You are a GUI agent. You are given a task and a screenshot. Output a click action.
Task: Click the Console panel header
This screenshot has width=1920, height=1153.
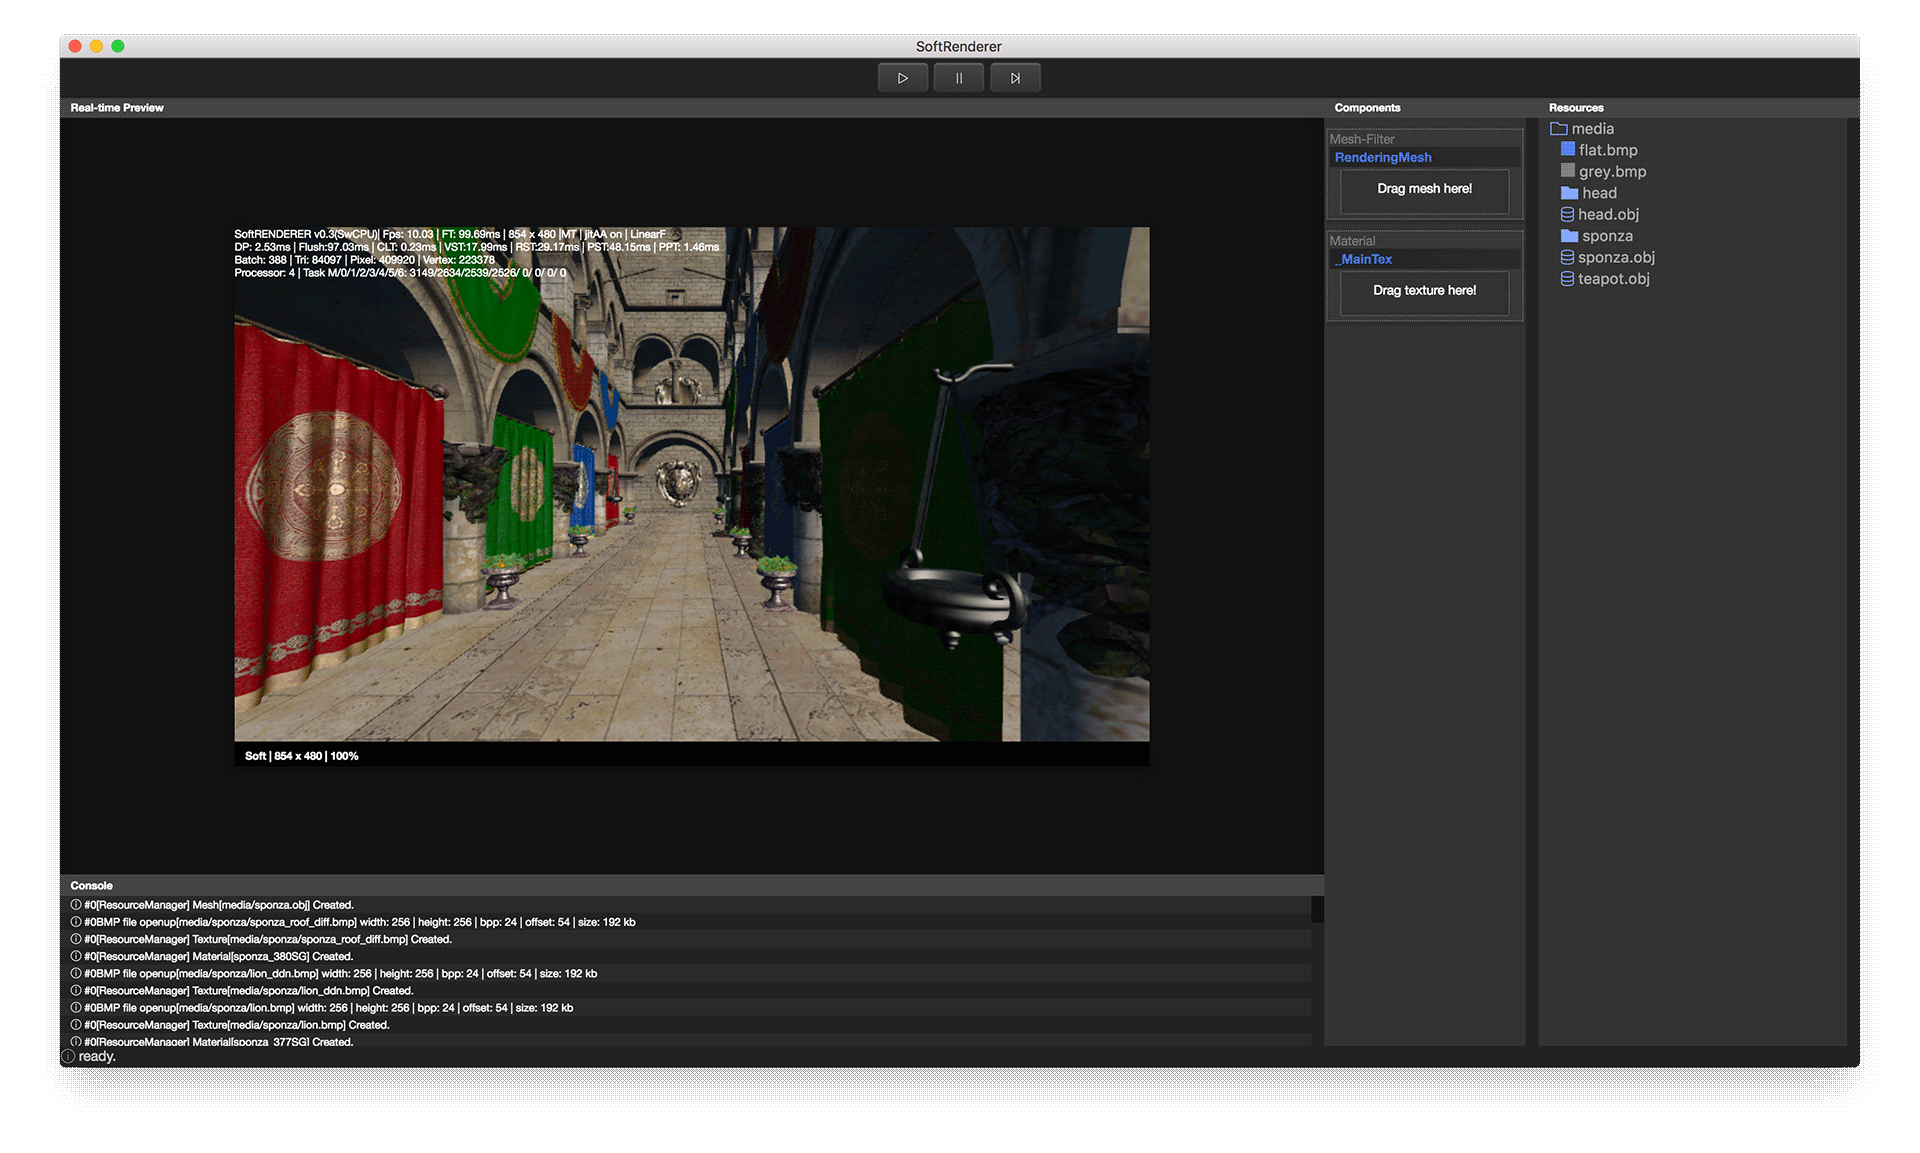[92, 886]
